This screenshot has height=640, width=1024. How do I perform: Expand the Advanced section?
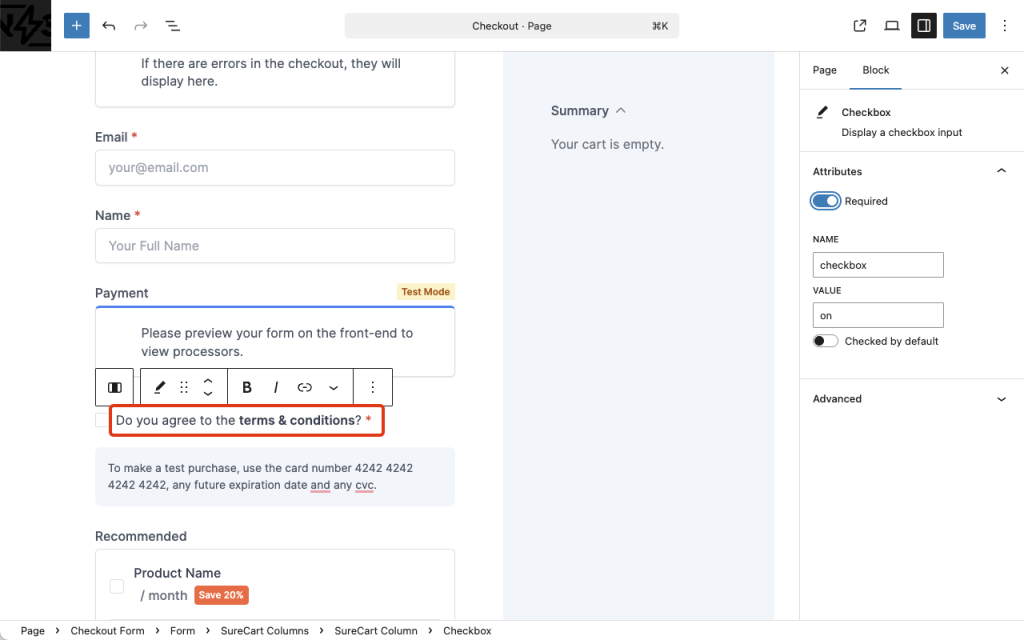coord(911,398)
